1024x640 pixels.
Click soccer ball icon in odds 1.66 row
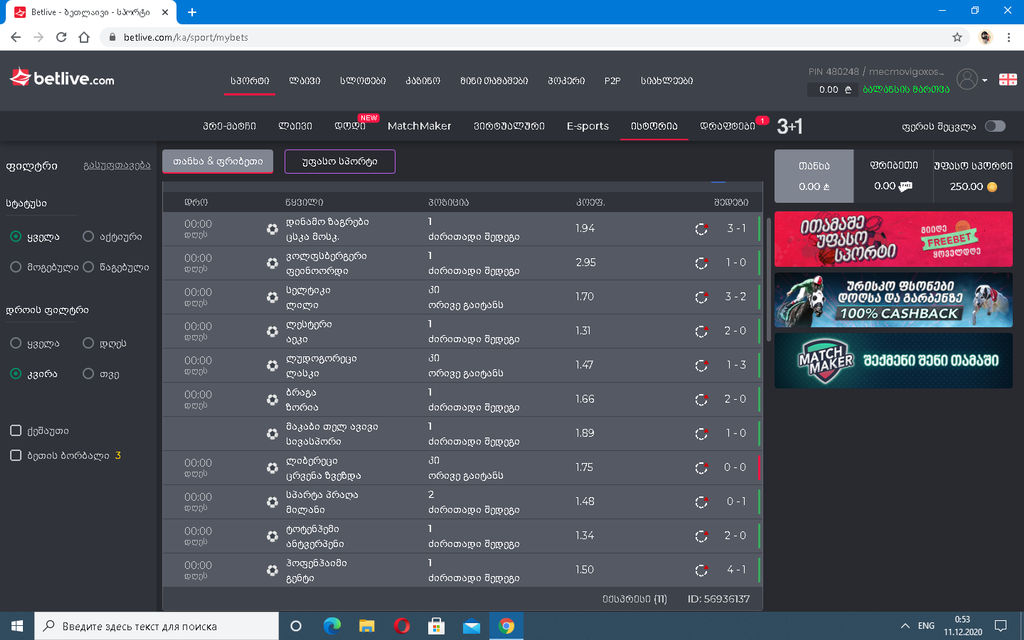(x=272, y=400)
